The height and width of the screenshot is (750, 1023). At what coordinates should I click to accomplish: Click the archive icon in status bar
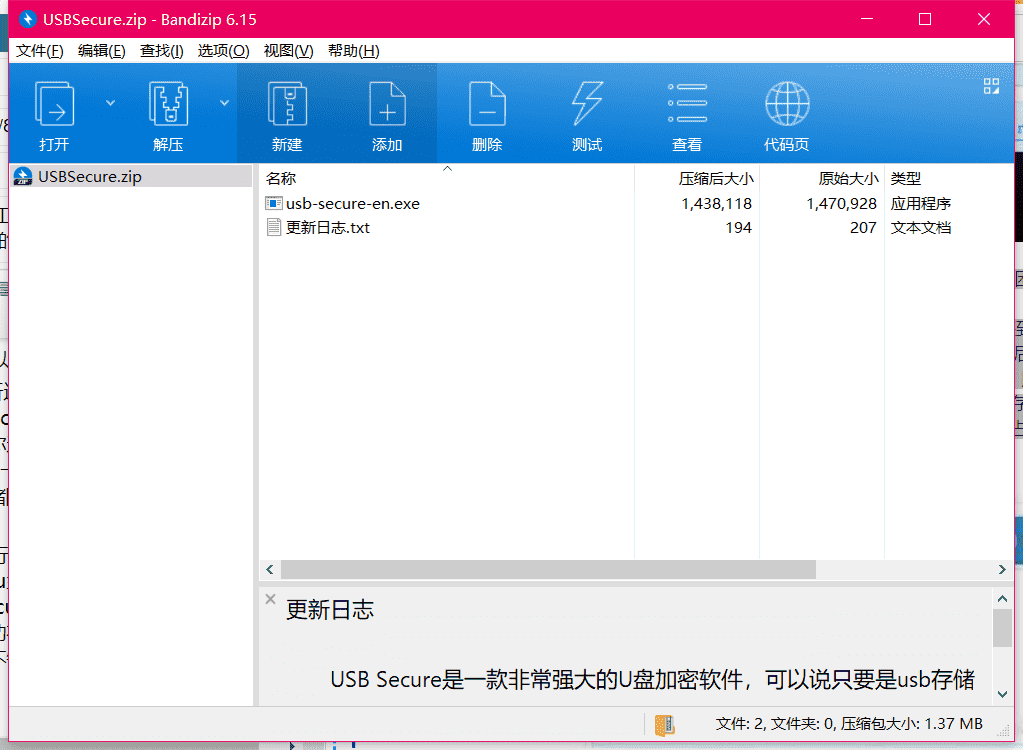click(x=664, y=725)
